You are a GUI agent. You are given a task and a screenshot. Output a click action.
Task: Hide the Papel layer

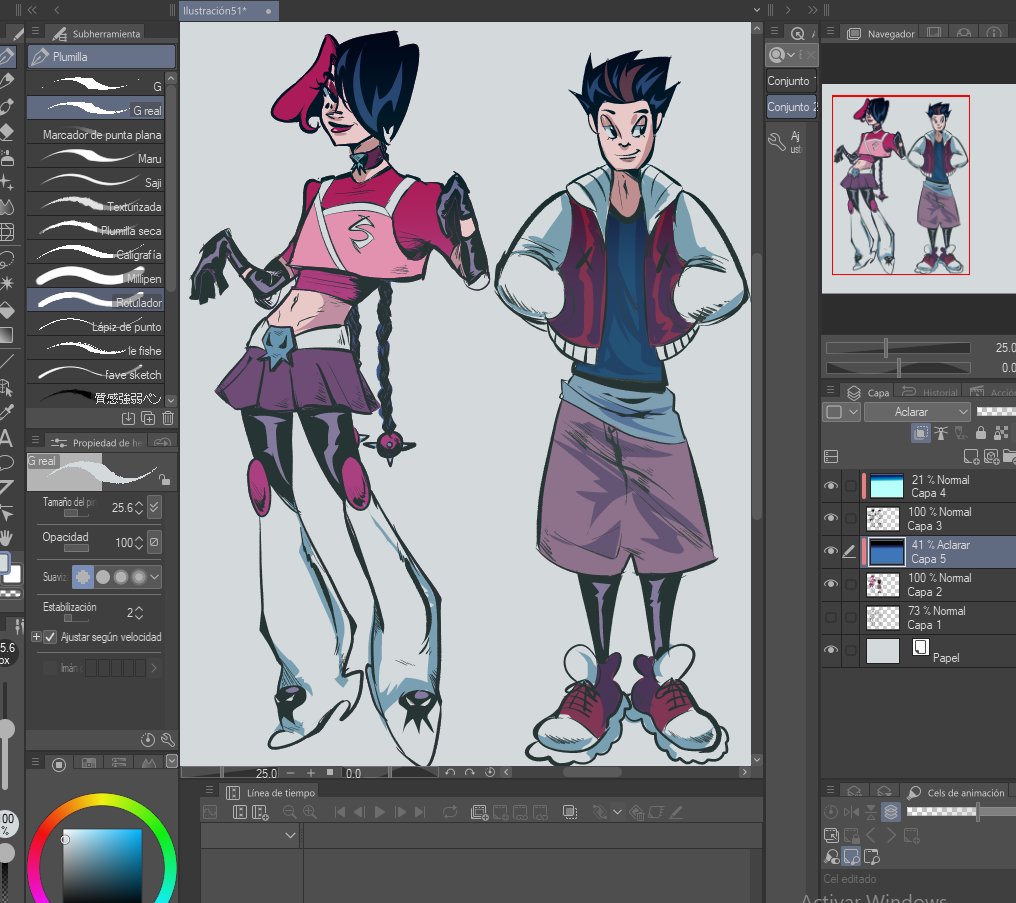831,650
